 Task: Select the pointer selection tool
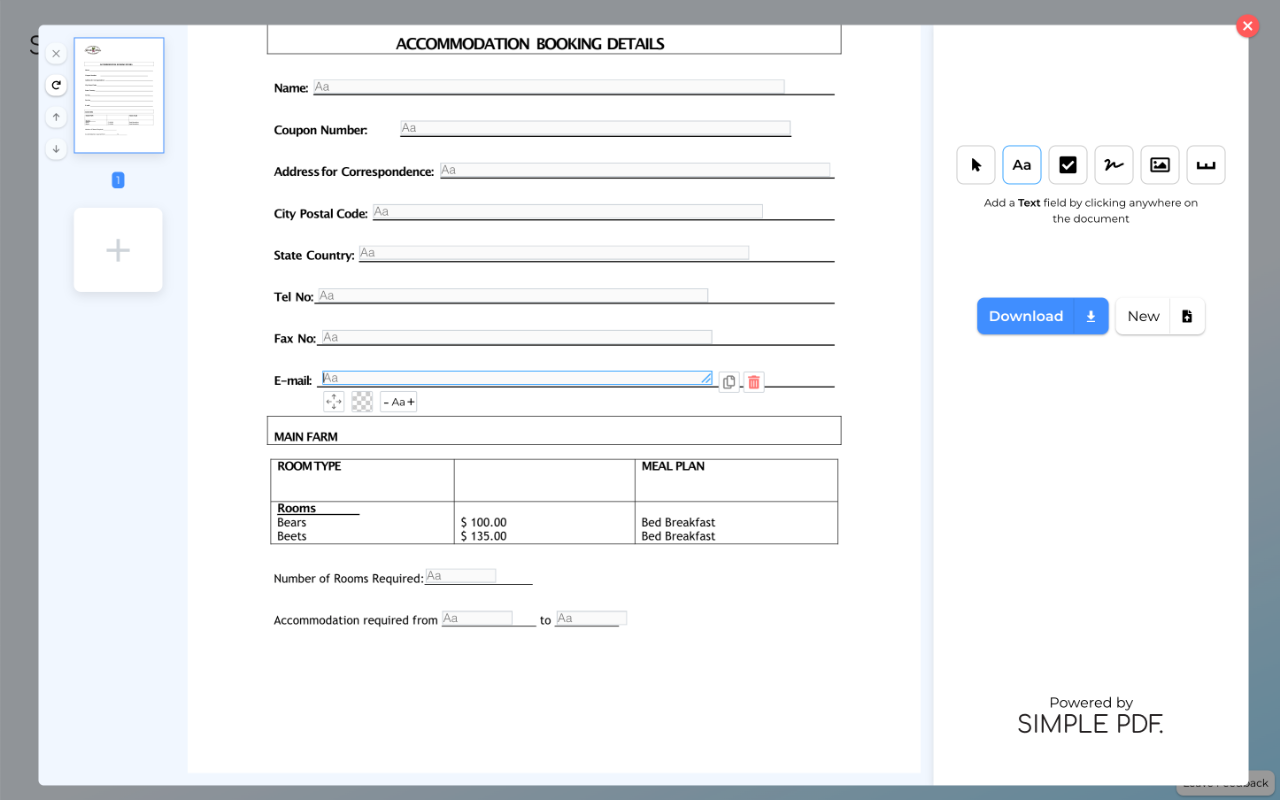click(976, 165)
